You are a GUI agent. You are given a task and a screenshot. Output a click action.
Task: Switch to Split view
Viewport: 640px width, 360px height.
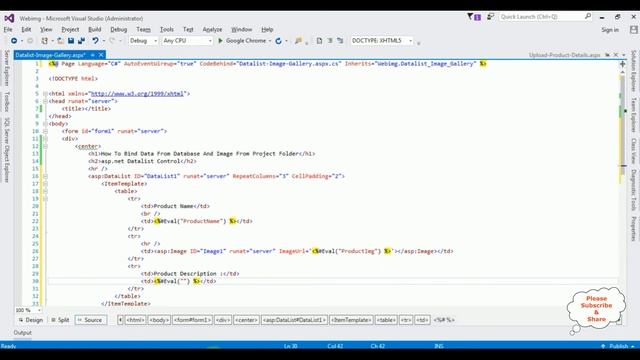click(x=60, y=320)
